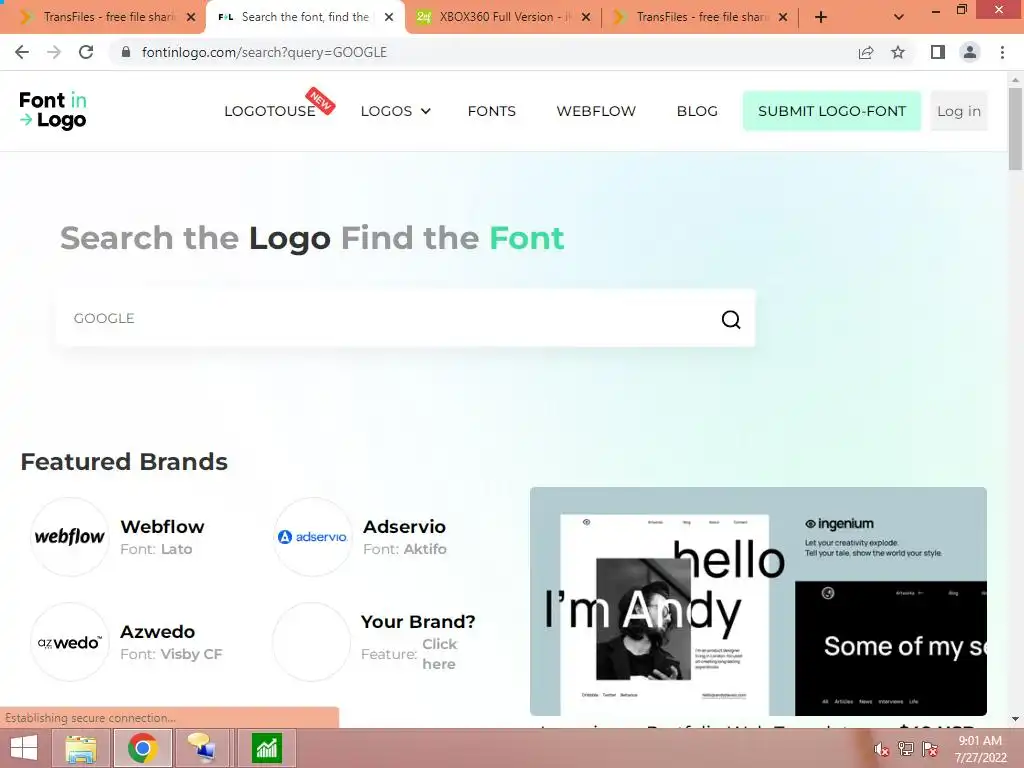Reload the fontinlogo page
Screen dimensions: 1024x768
coord(86,52)
